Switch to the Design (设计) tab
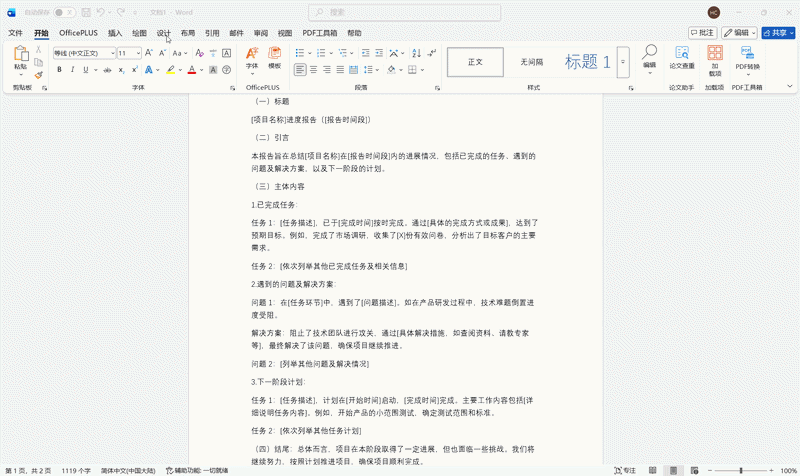800x476 pixels. tap(163, 33)
